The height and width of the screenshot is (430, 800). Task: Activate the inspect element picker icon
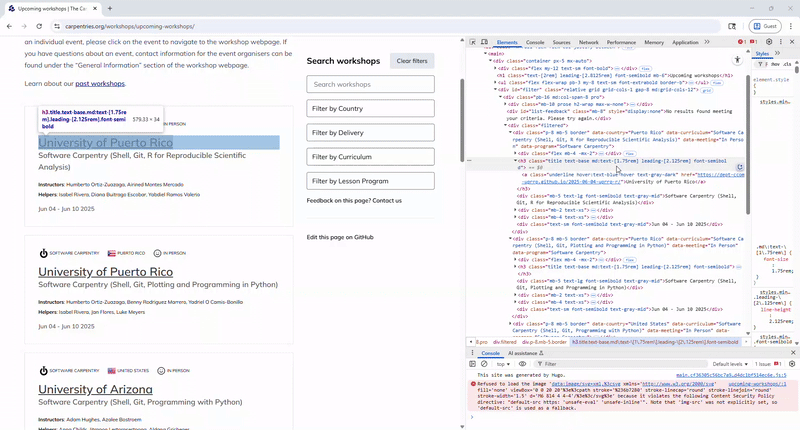[x=473, y=42]
